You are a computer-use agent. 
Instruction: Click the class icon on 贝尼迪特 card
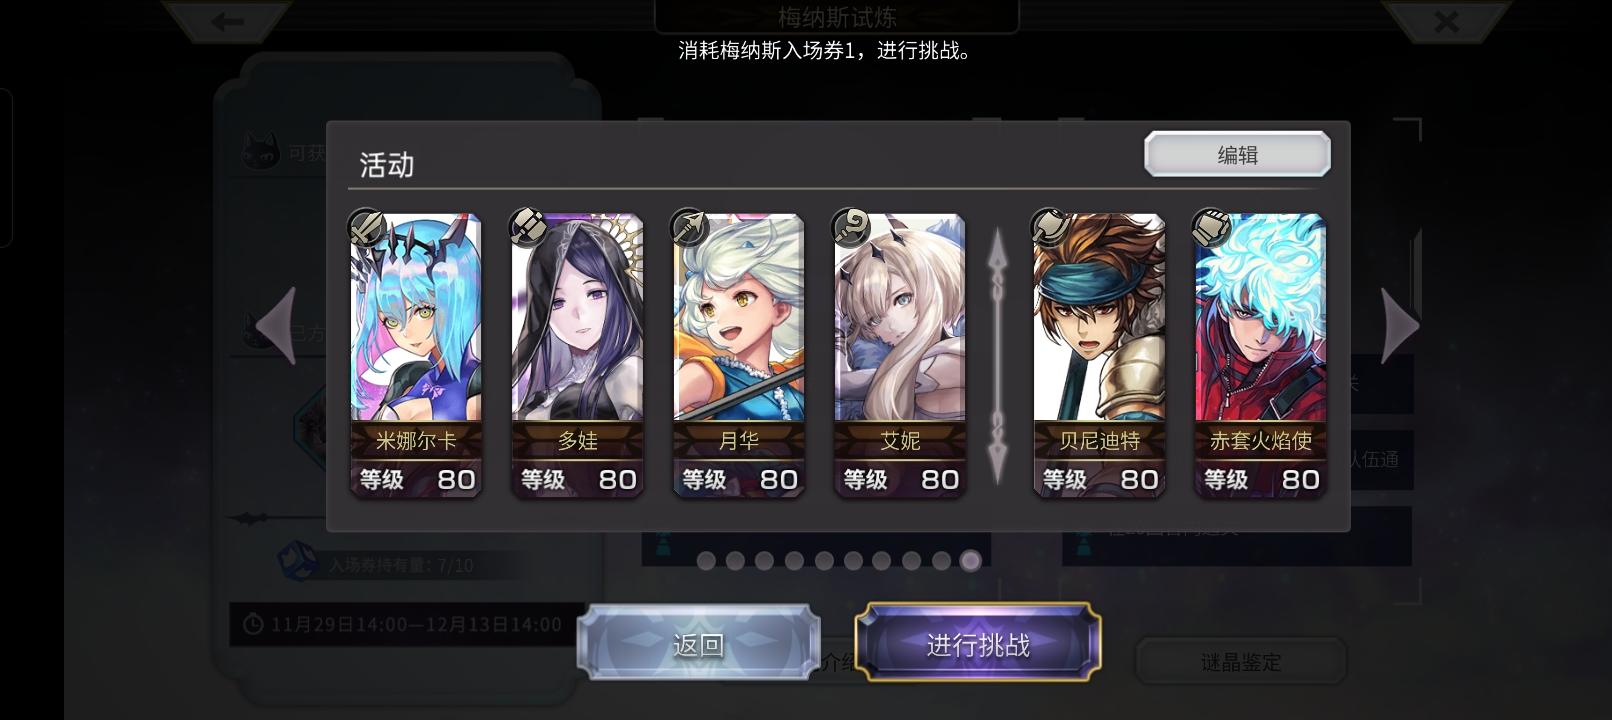1050,228
